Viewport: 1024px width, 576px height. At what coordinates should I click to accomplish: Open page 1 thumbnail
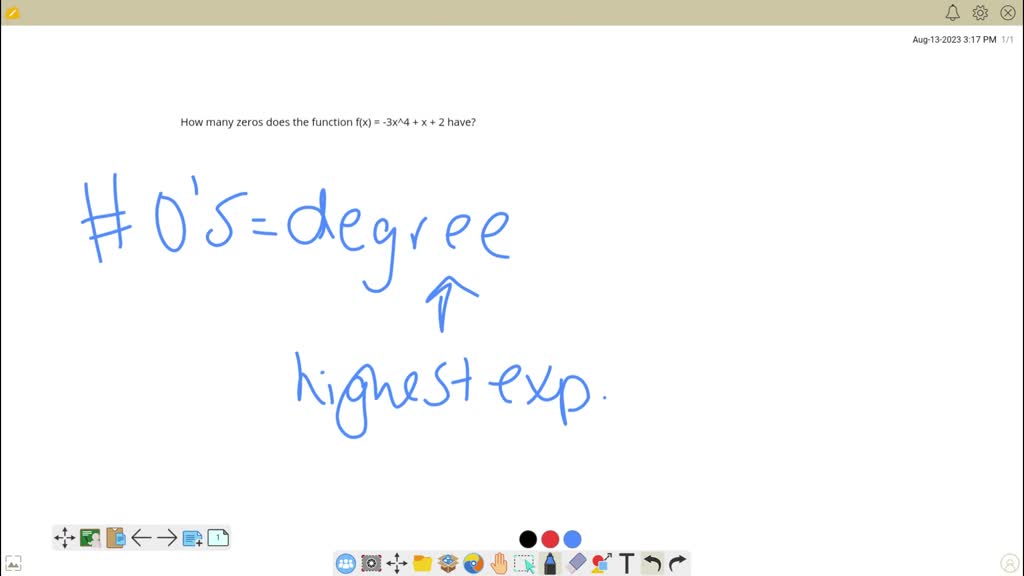216,537
